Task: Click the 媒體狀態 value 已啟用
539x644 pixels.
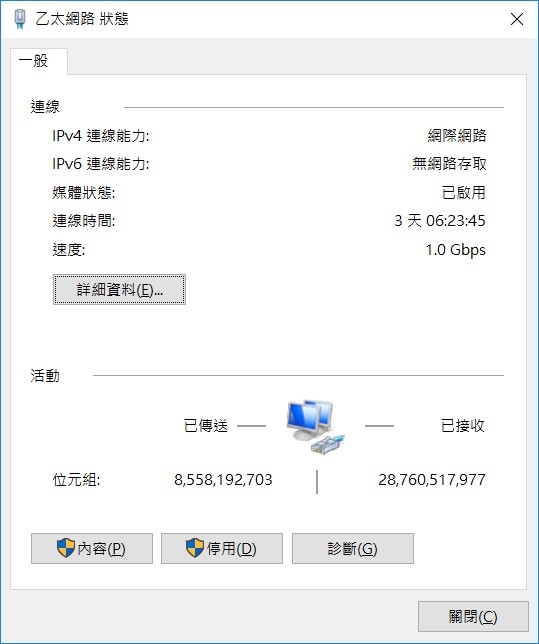Action: pyautogui.click(x=464, y=192)
